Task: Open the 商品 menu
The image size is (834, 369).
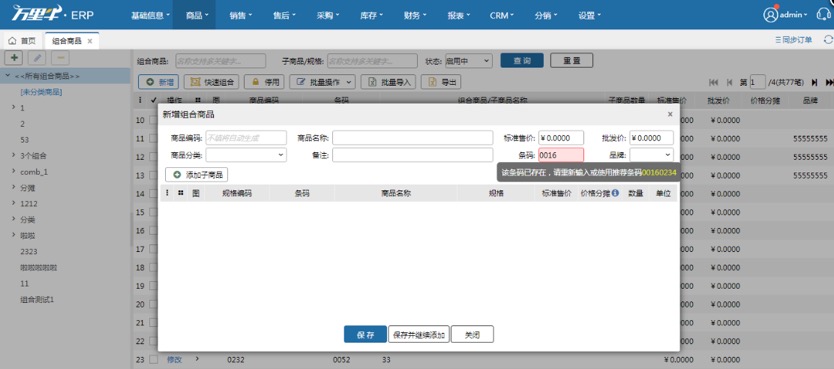Action: pos(197,15)
